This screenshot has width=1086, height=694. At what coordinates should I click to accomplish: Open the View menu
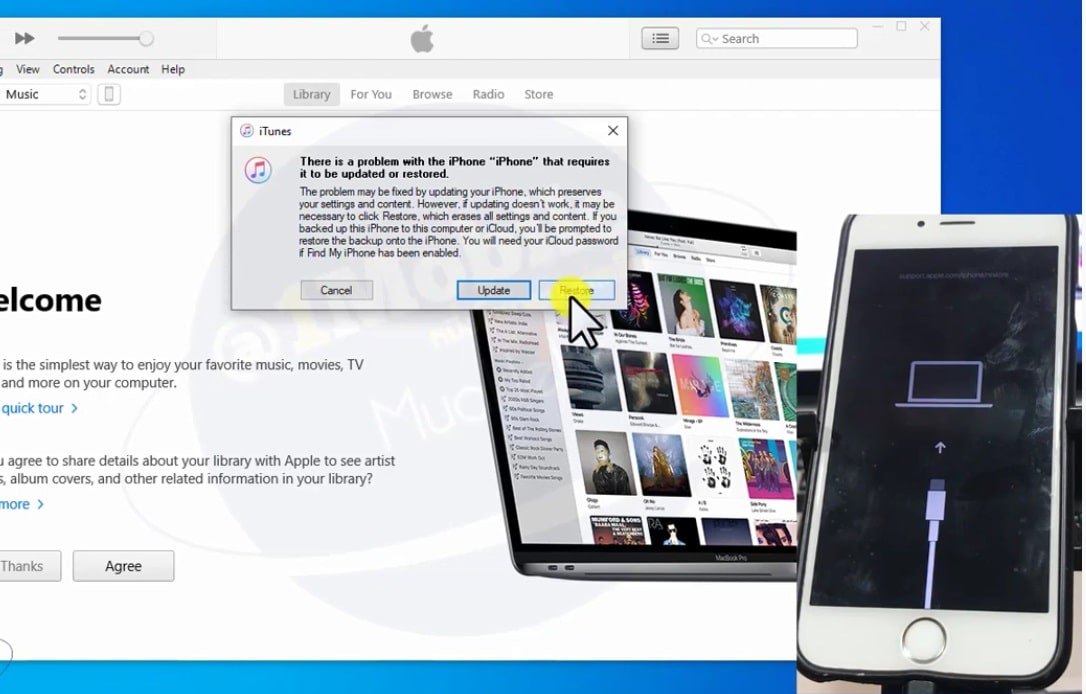28,69
